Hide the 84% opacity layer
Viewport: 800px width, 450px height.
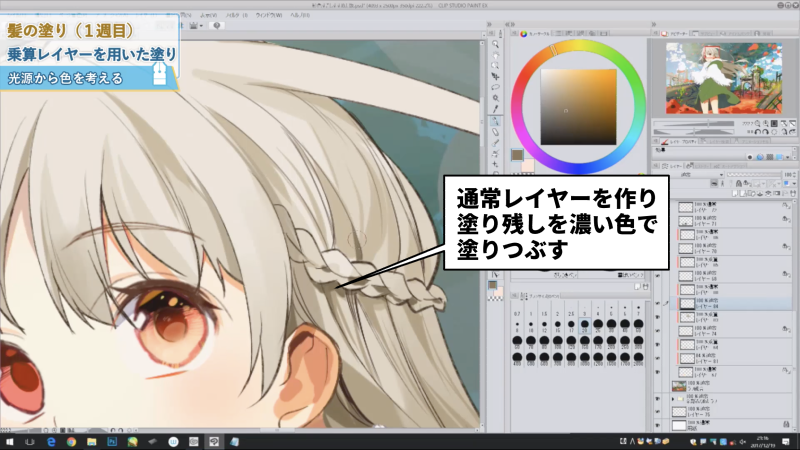pos(658,358)
